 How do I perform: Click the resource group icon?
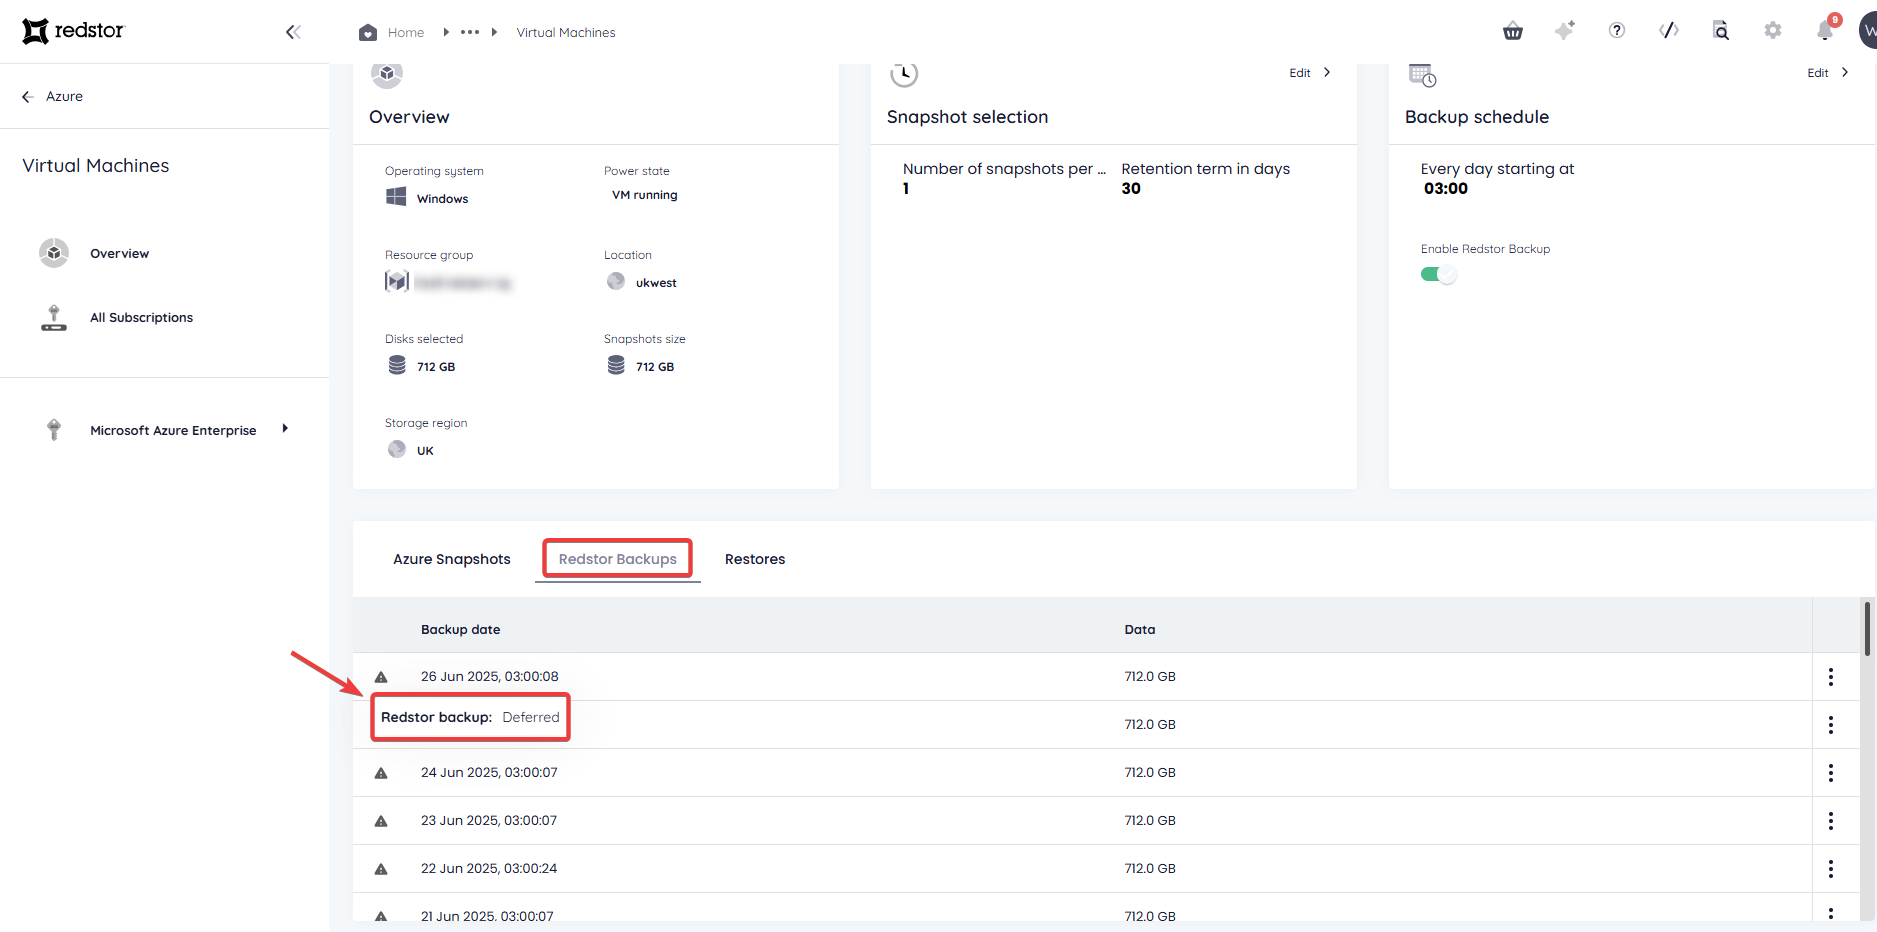click(x=397, y=281)
